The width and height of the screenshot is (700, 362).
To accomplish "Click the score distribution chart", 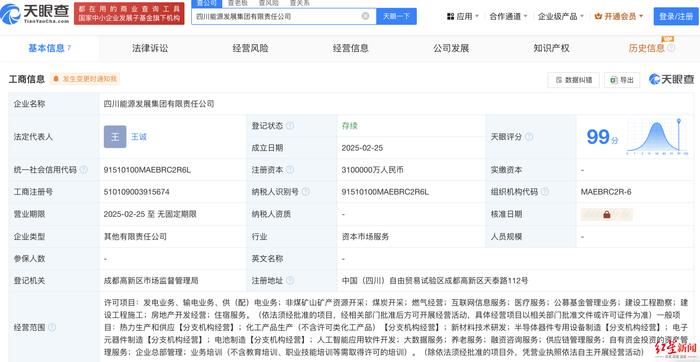I will [x=658, y=137].
